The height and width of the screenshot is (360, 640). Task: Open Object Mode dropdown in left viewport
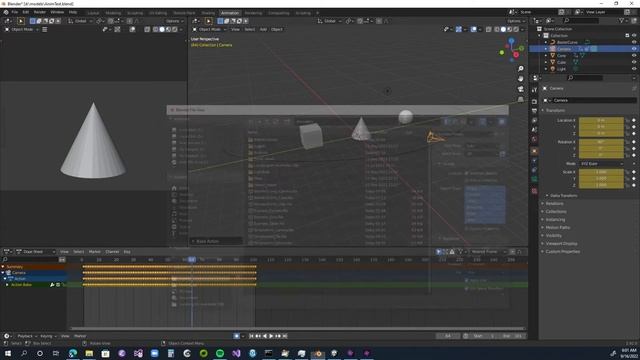(22, 29)
